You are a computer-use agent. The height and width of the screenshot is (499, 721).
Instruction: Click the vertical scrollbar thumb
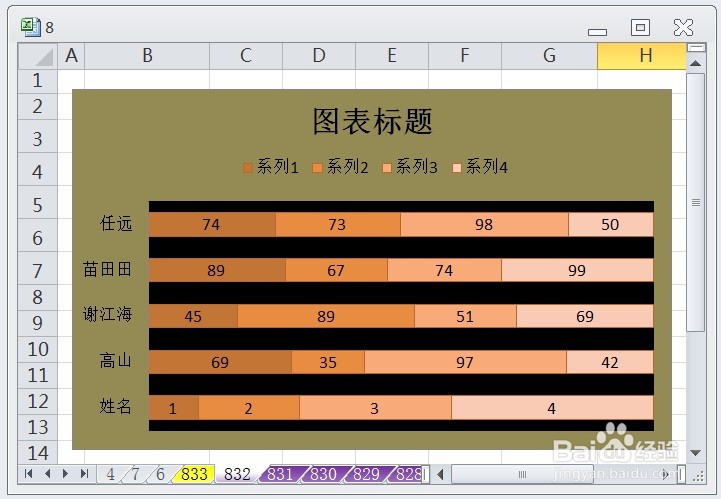696,202
